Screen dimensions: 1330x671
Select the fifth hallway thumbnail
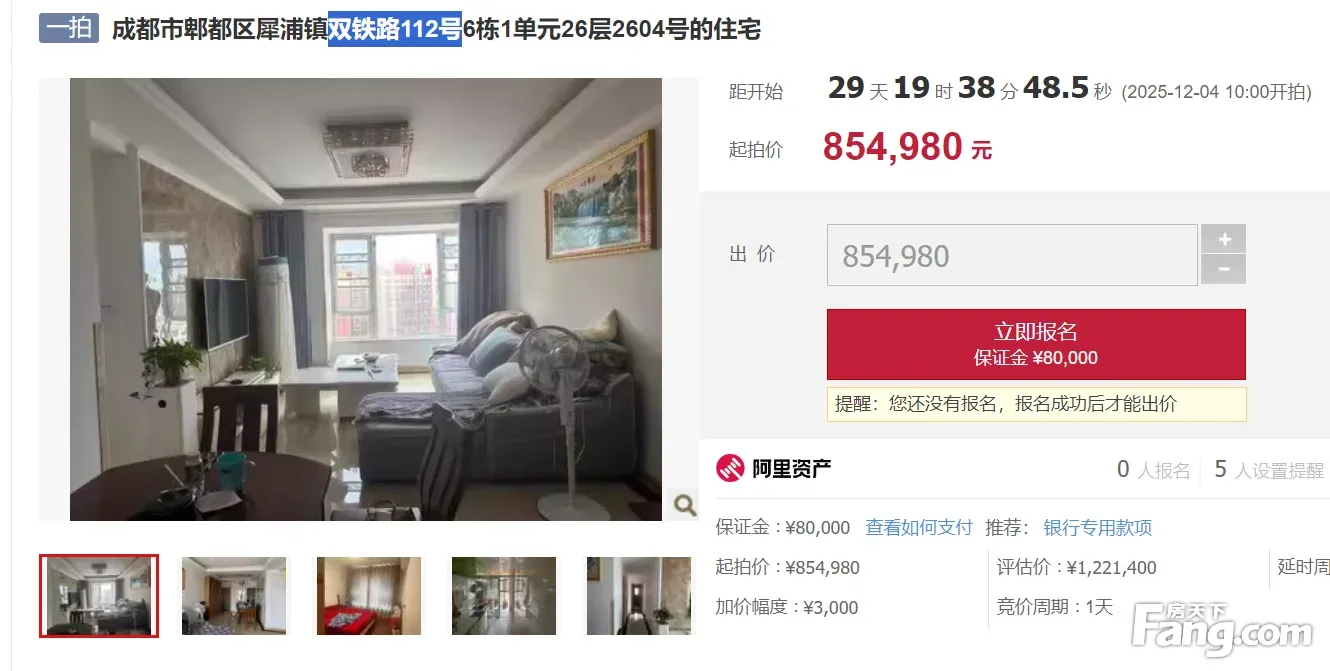pos(638,596)
